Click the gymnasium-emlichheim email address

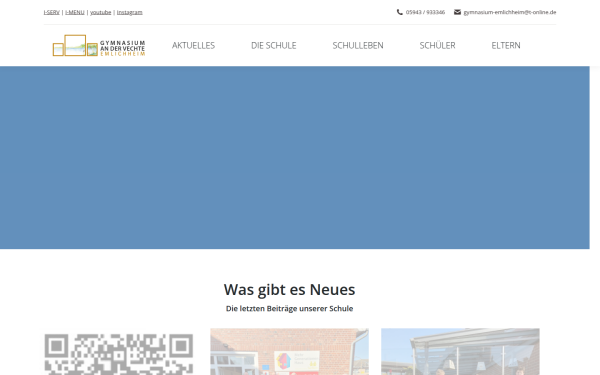510,12
